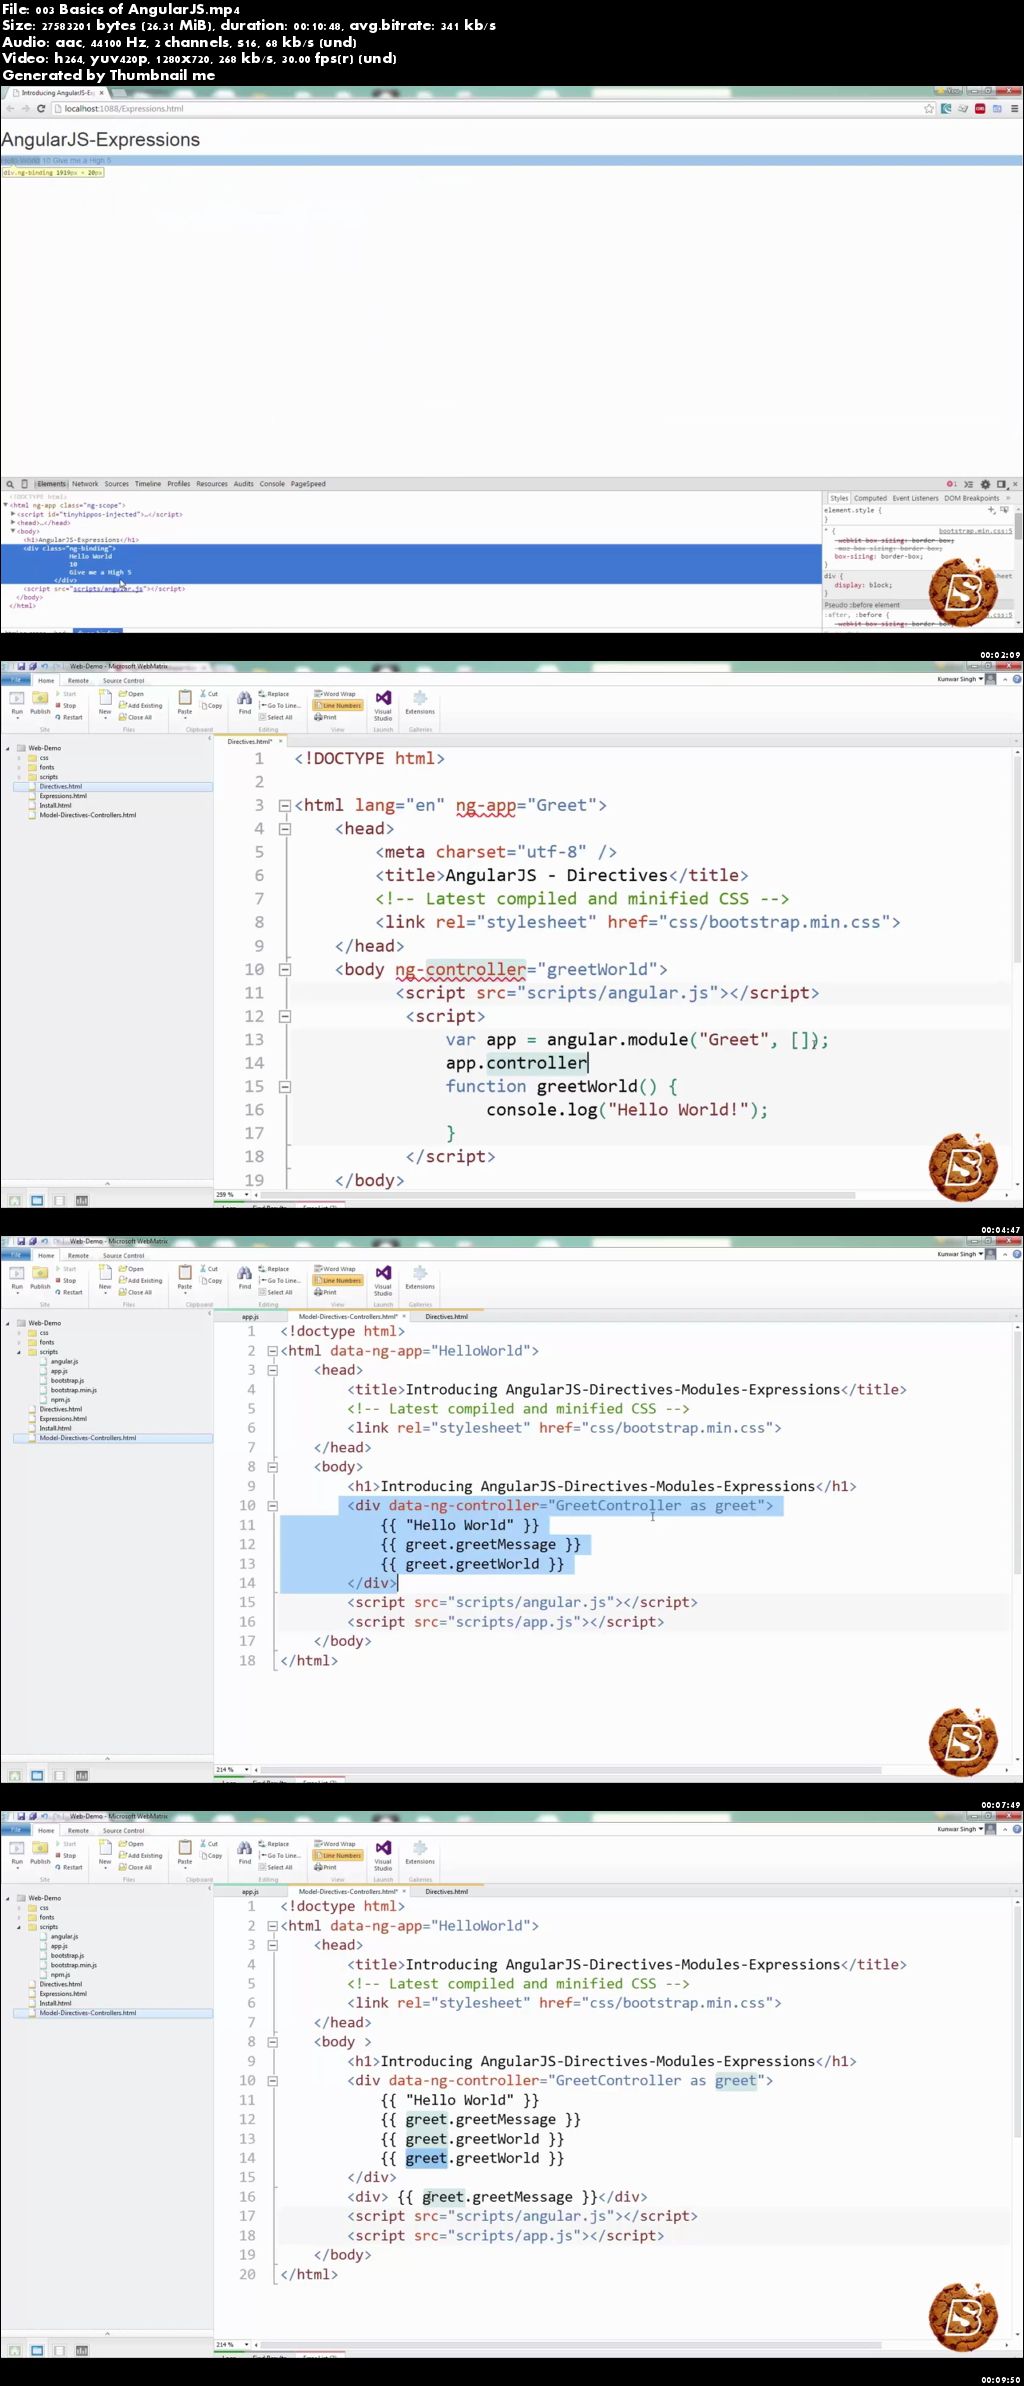Click the editor's horizontal scrollbar in the 00:09:50 frame
The image size is (1024, 2386).
click(570, 2344)
